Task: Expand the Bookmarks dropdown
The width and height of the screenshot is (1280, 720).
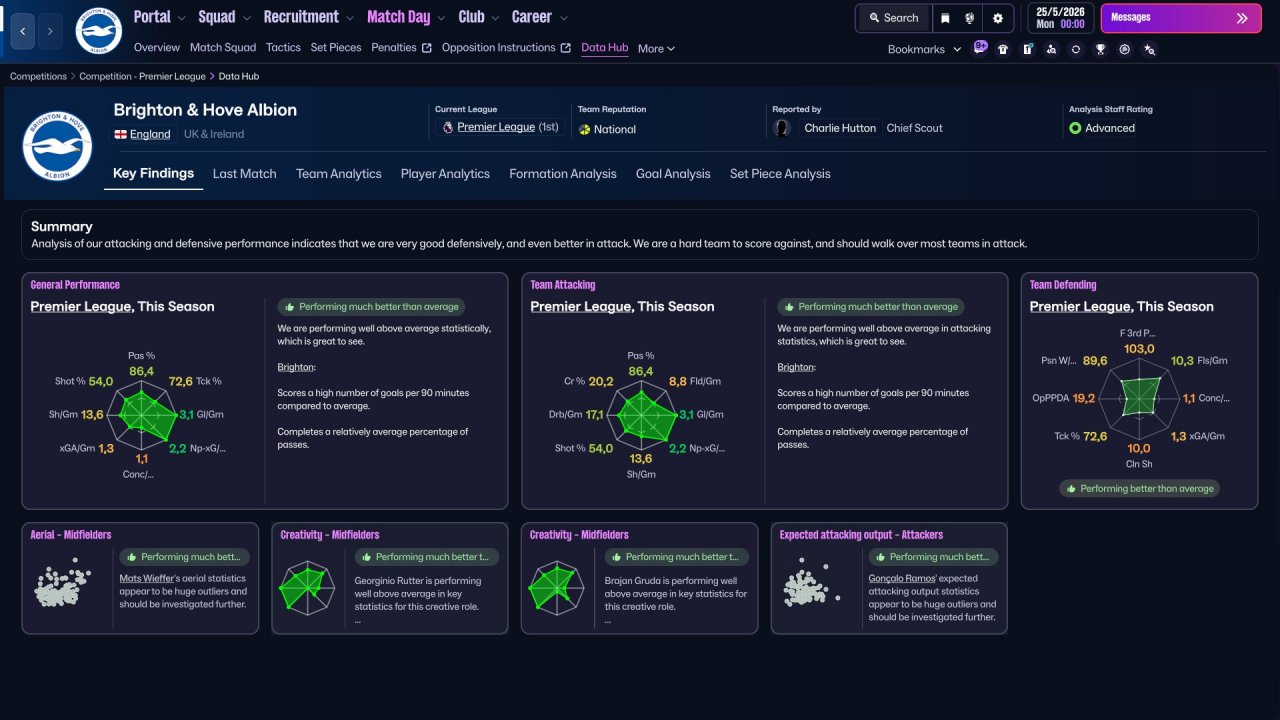Action: pyautogui.click(x=924, y=49)
